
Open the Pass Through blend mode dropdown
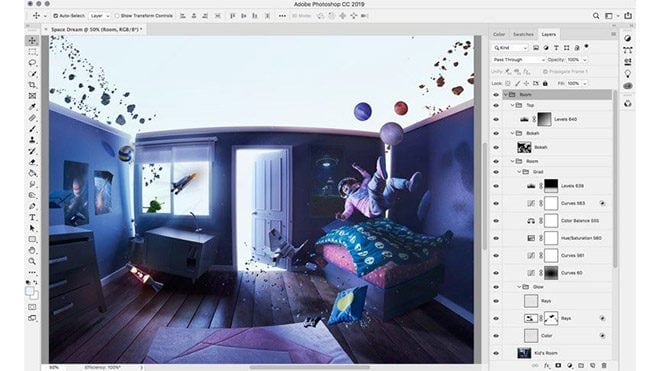click(x=519, y=60)
